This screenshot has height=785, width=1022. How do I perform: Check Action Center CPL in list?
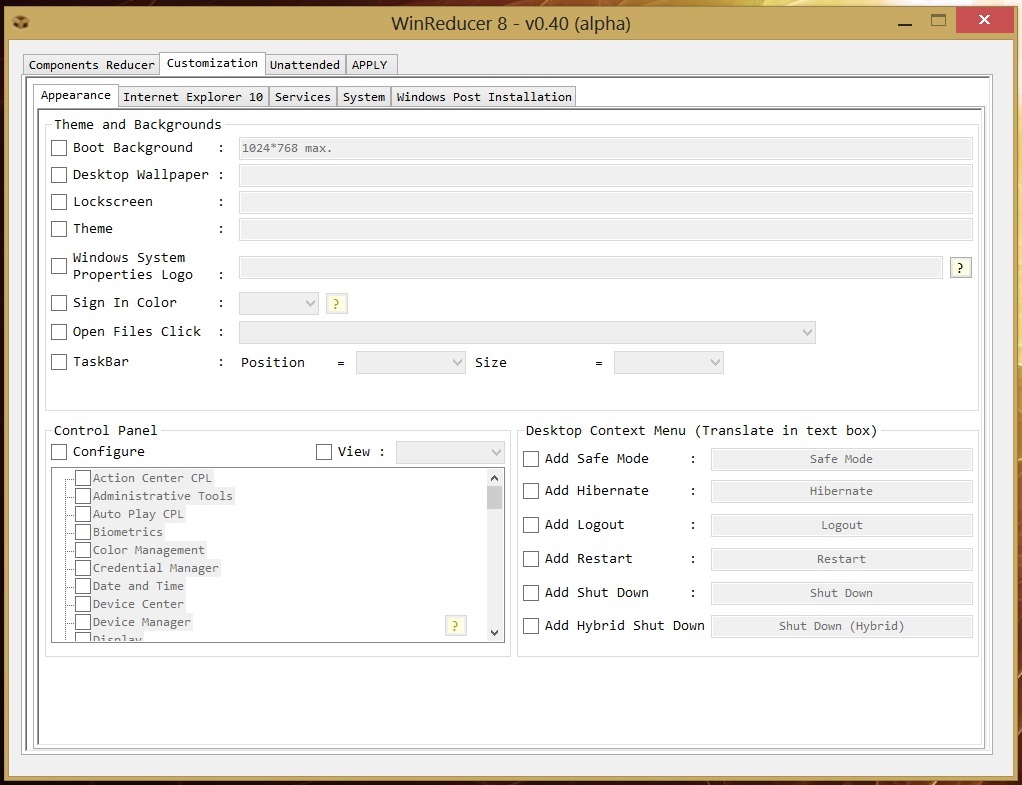click(83, 478)
